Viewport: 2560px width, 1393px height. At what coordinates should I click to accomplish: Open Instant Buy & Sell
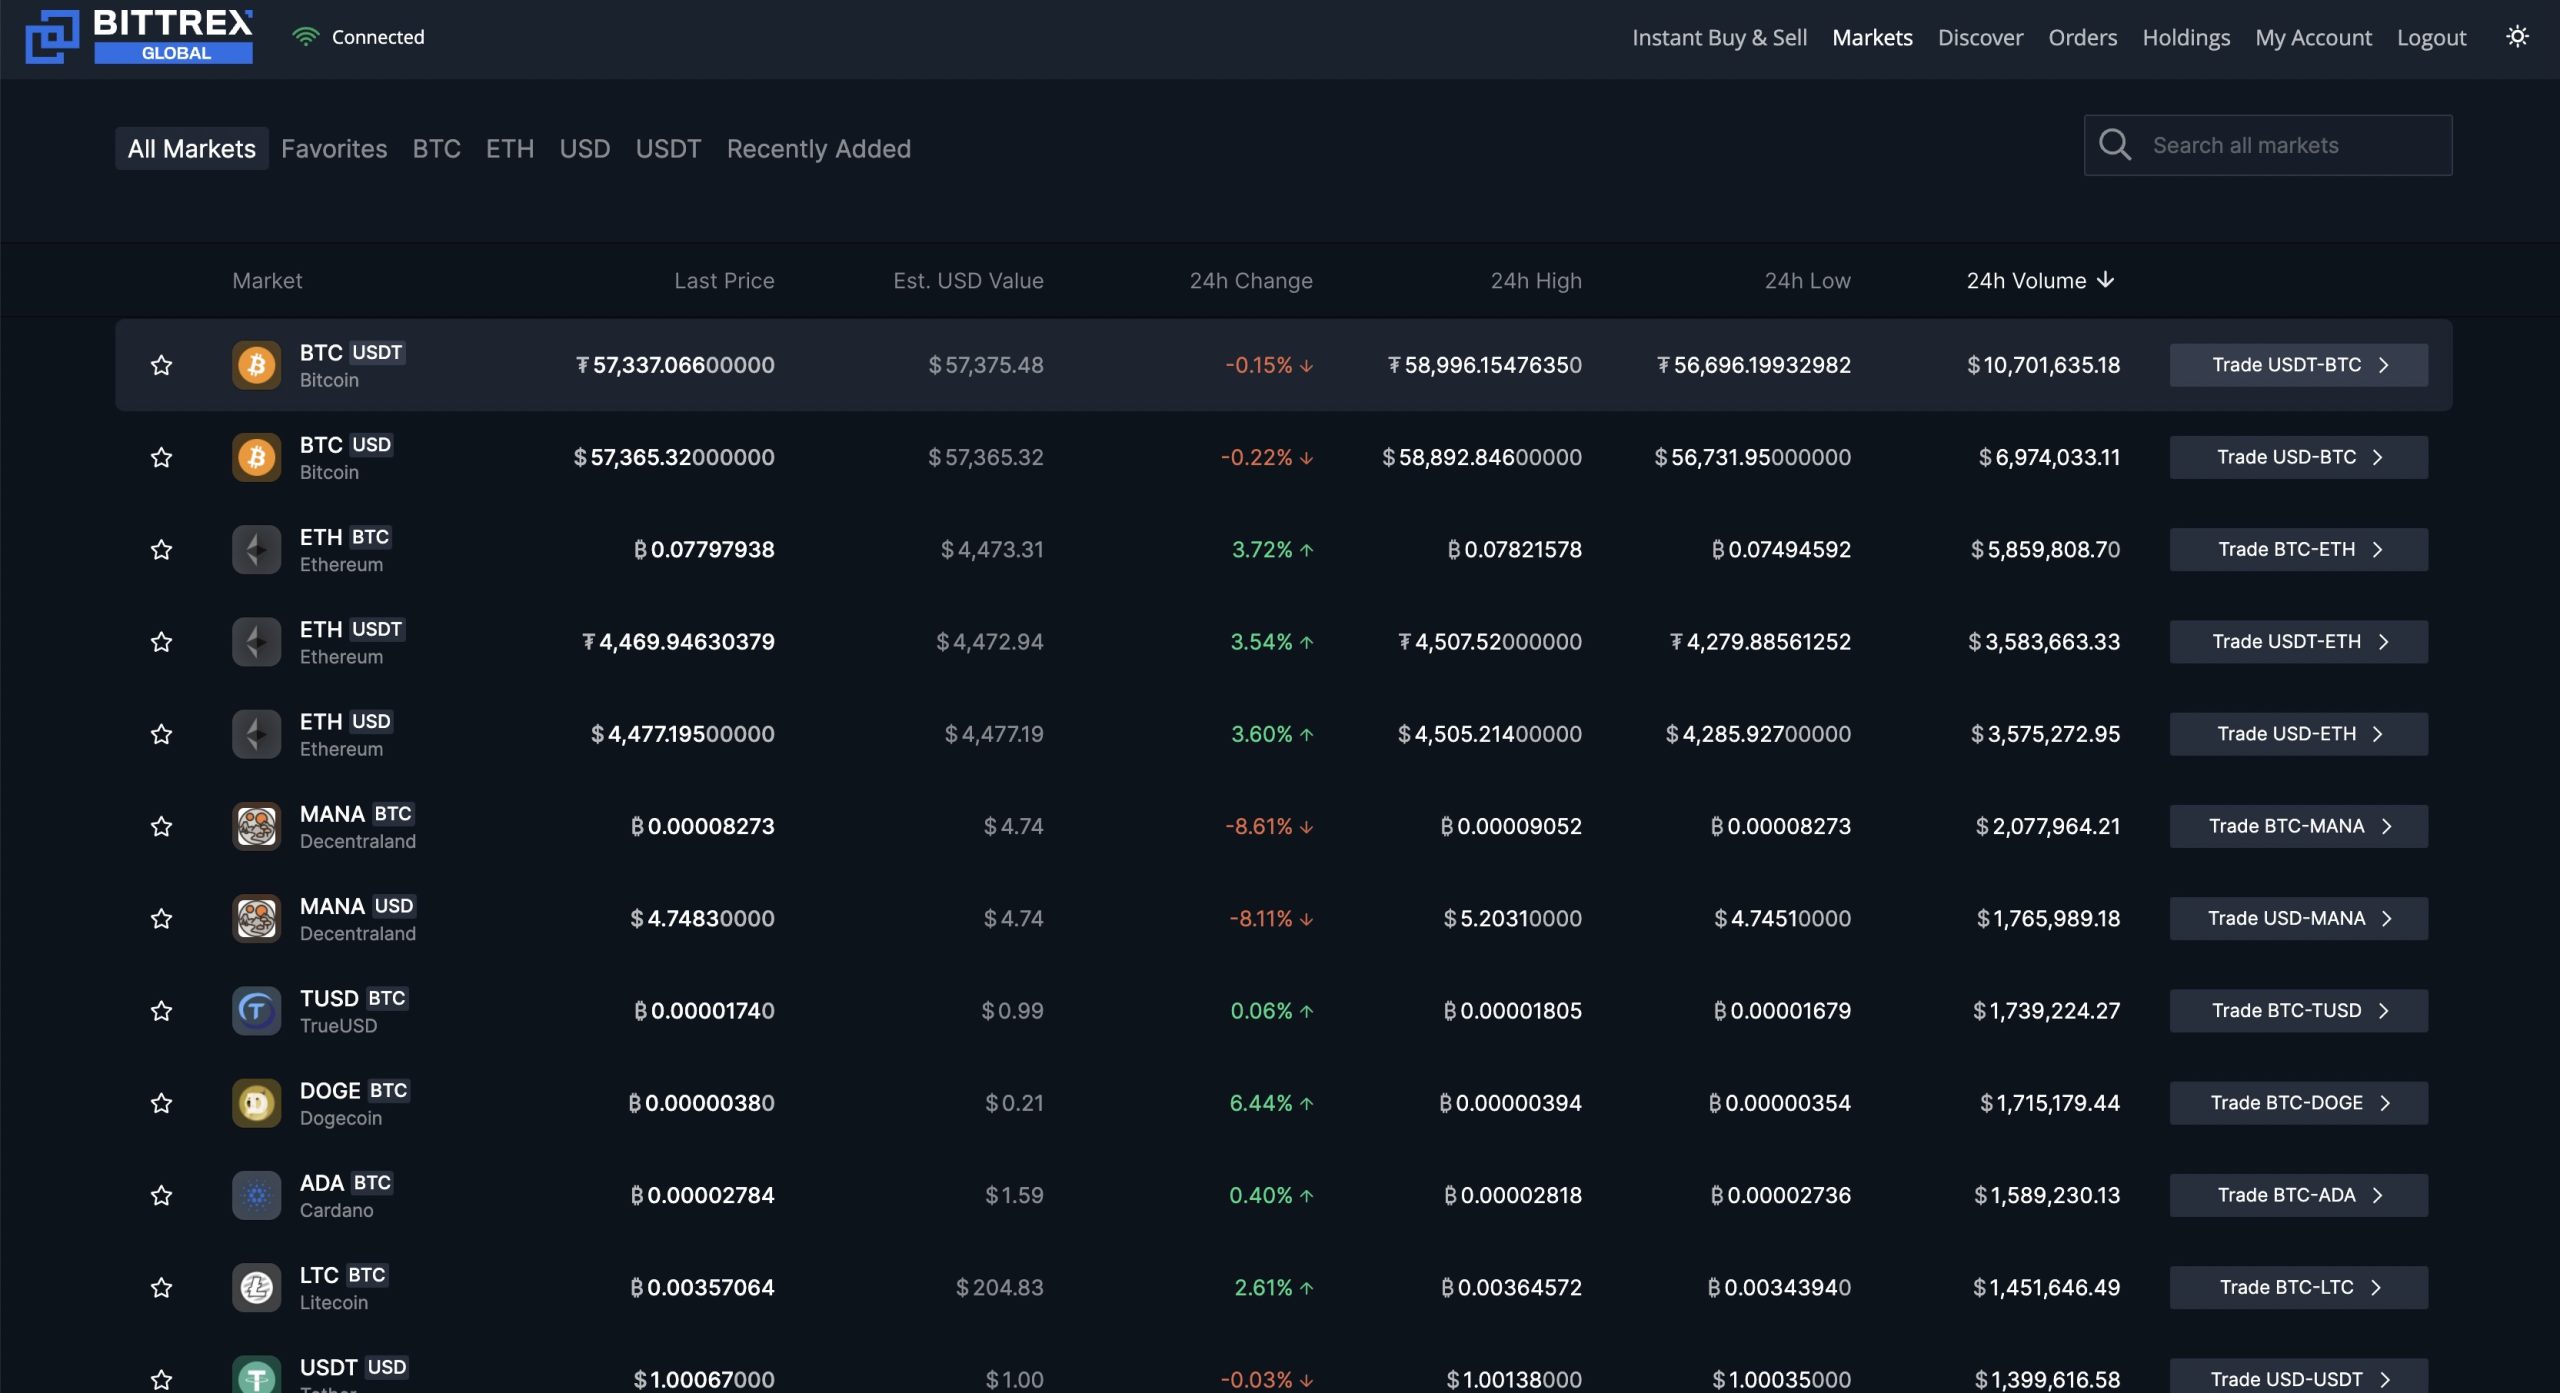1719,37
